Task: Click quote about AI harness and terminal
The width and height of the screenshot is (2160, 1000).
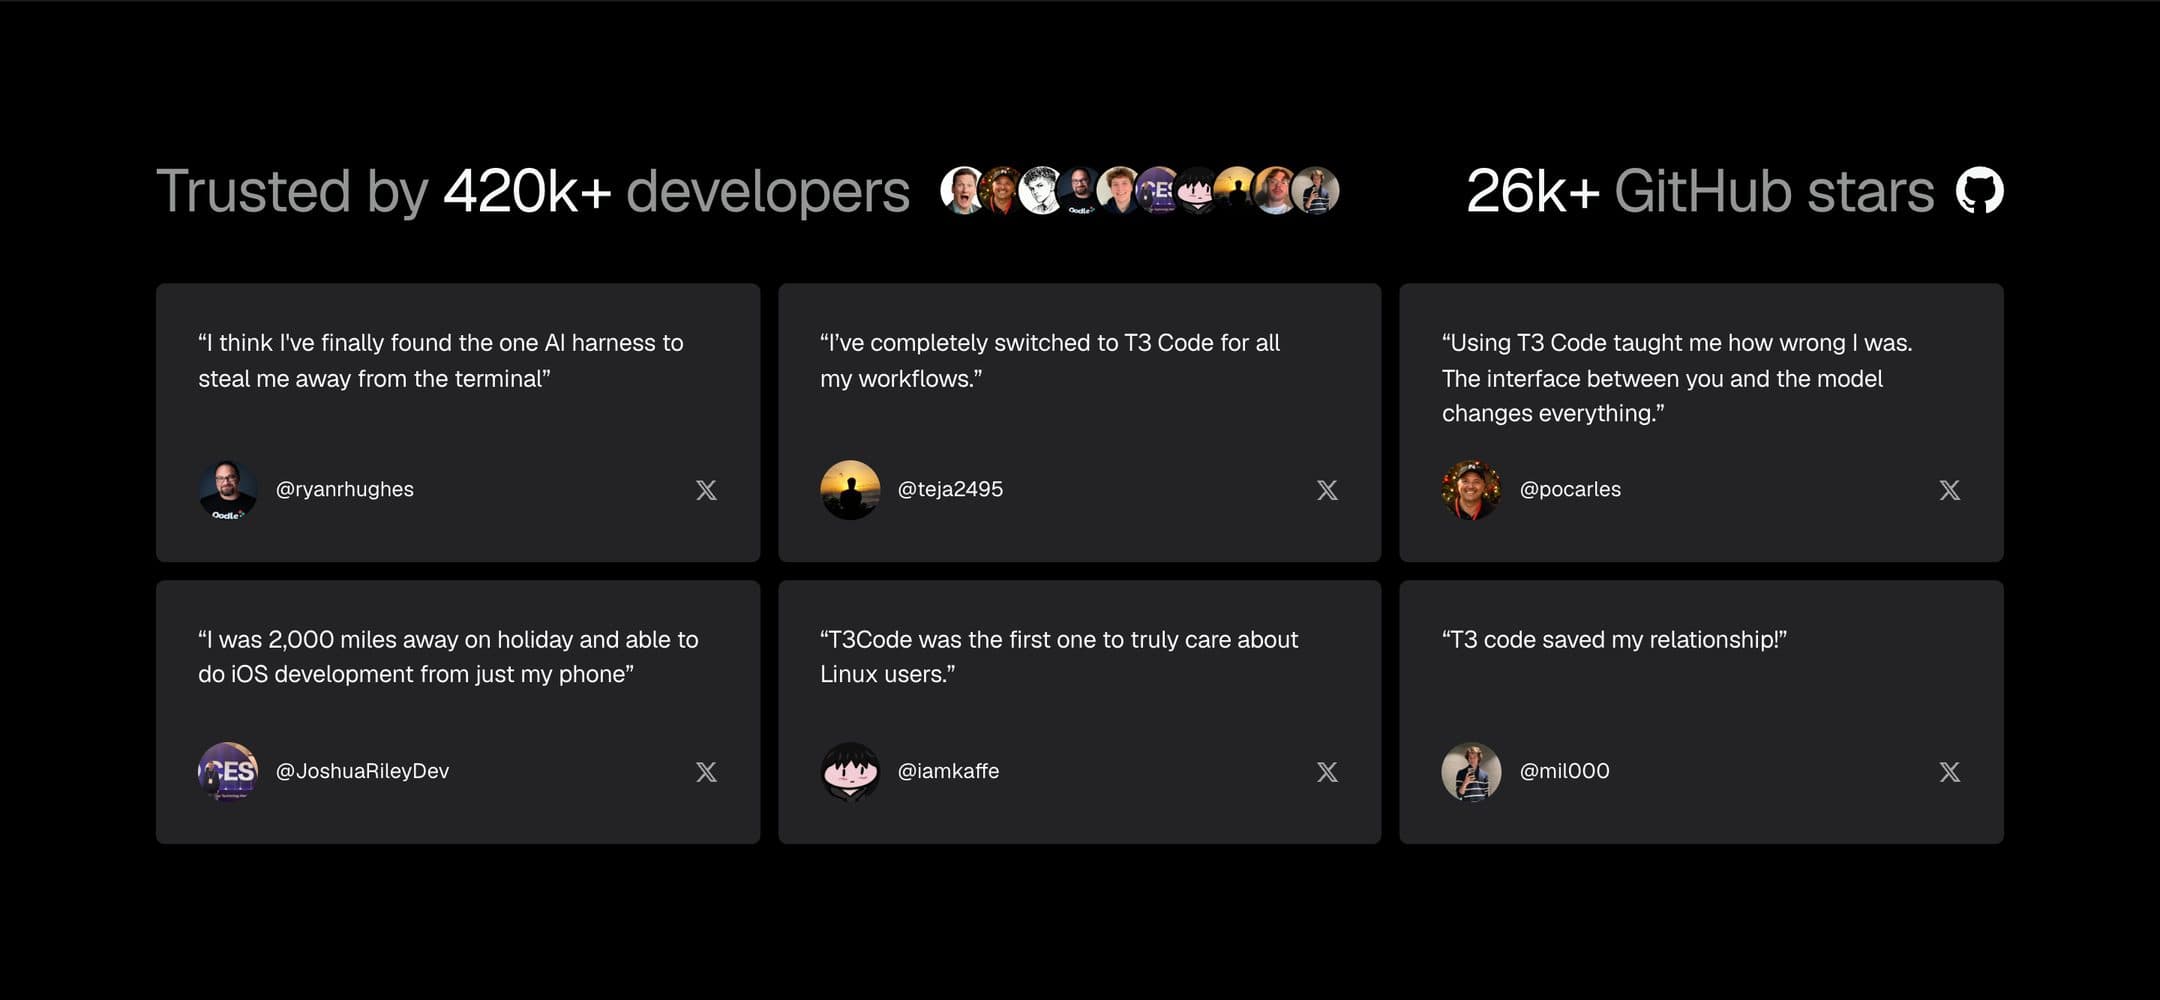Action: [441, 361]
